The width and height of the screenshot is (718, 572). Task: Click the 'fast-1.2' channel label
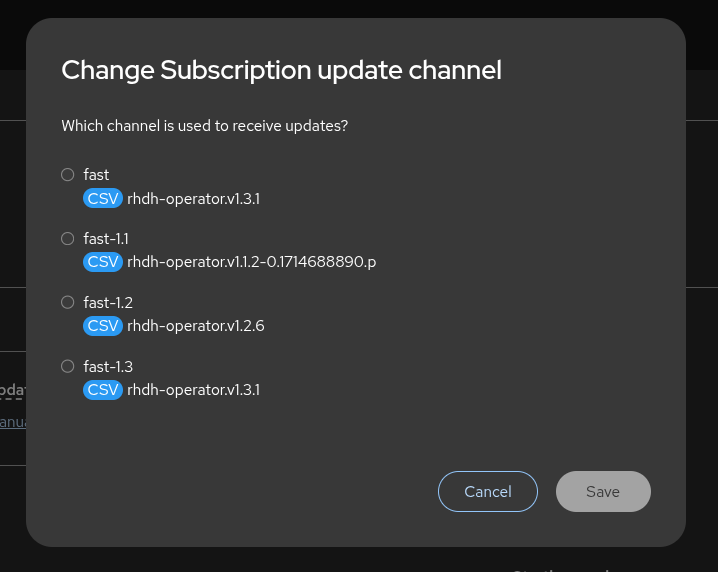pos(108,303)
